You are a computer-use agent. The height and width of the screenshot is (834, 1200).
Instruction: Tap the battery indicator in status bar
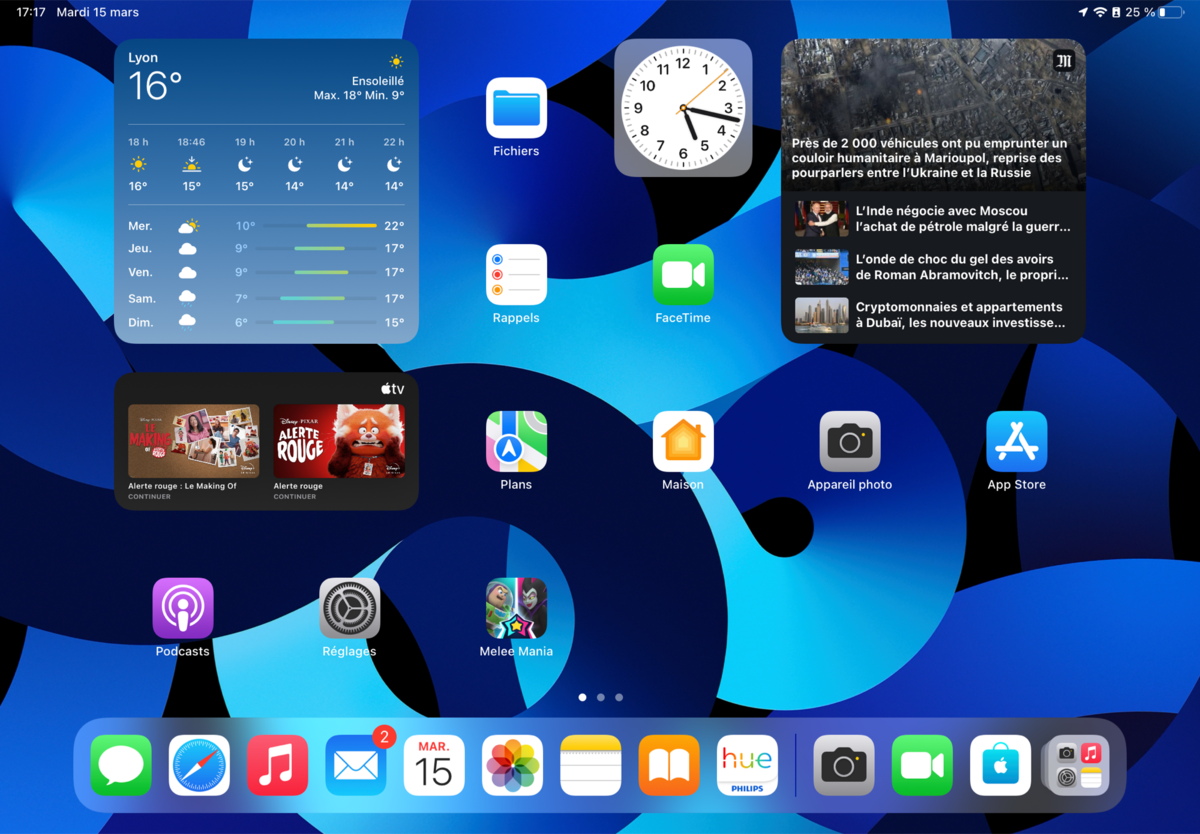click(1171, 12)
